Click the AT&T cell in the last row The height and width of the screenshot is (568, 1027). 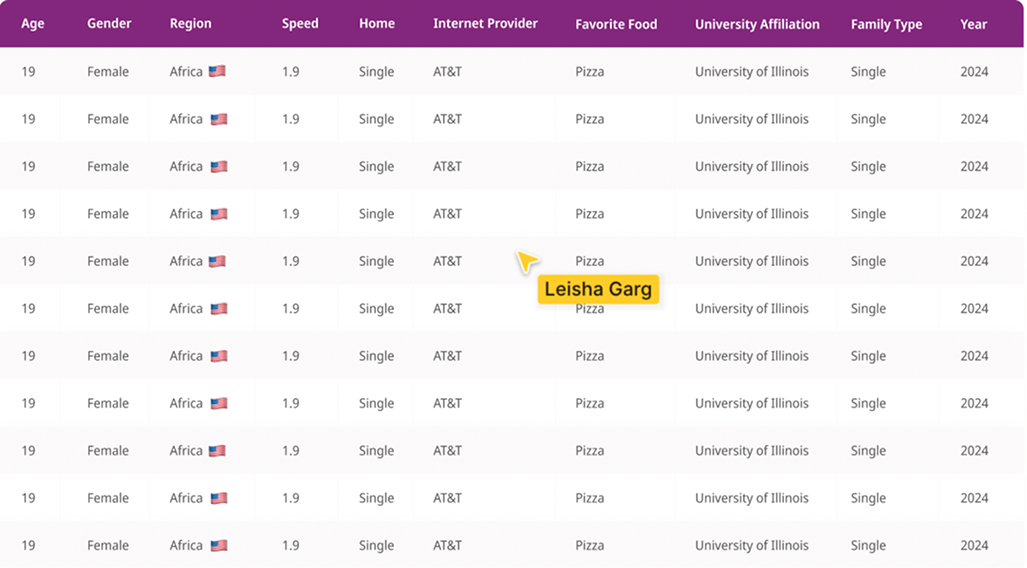(447, 545)
